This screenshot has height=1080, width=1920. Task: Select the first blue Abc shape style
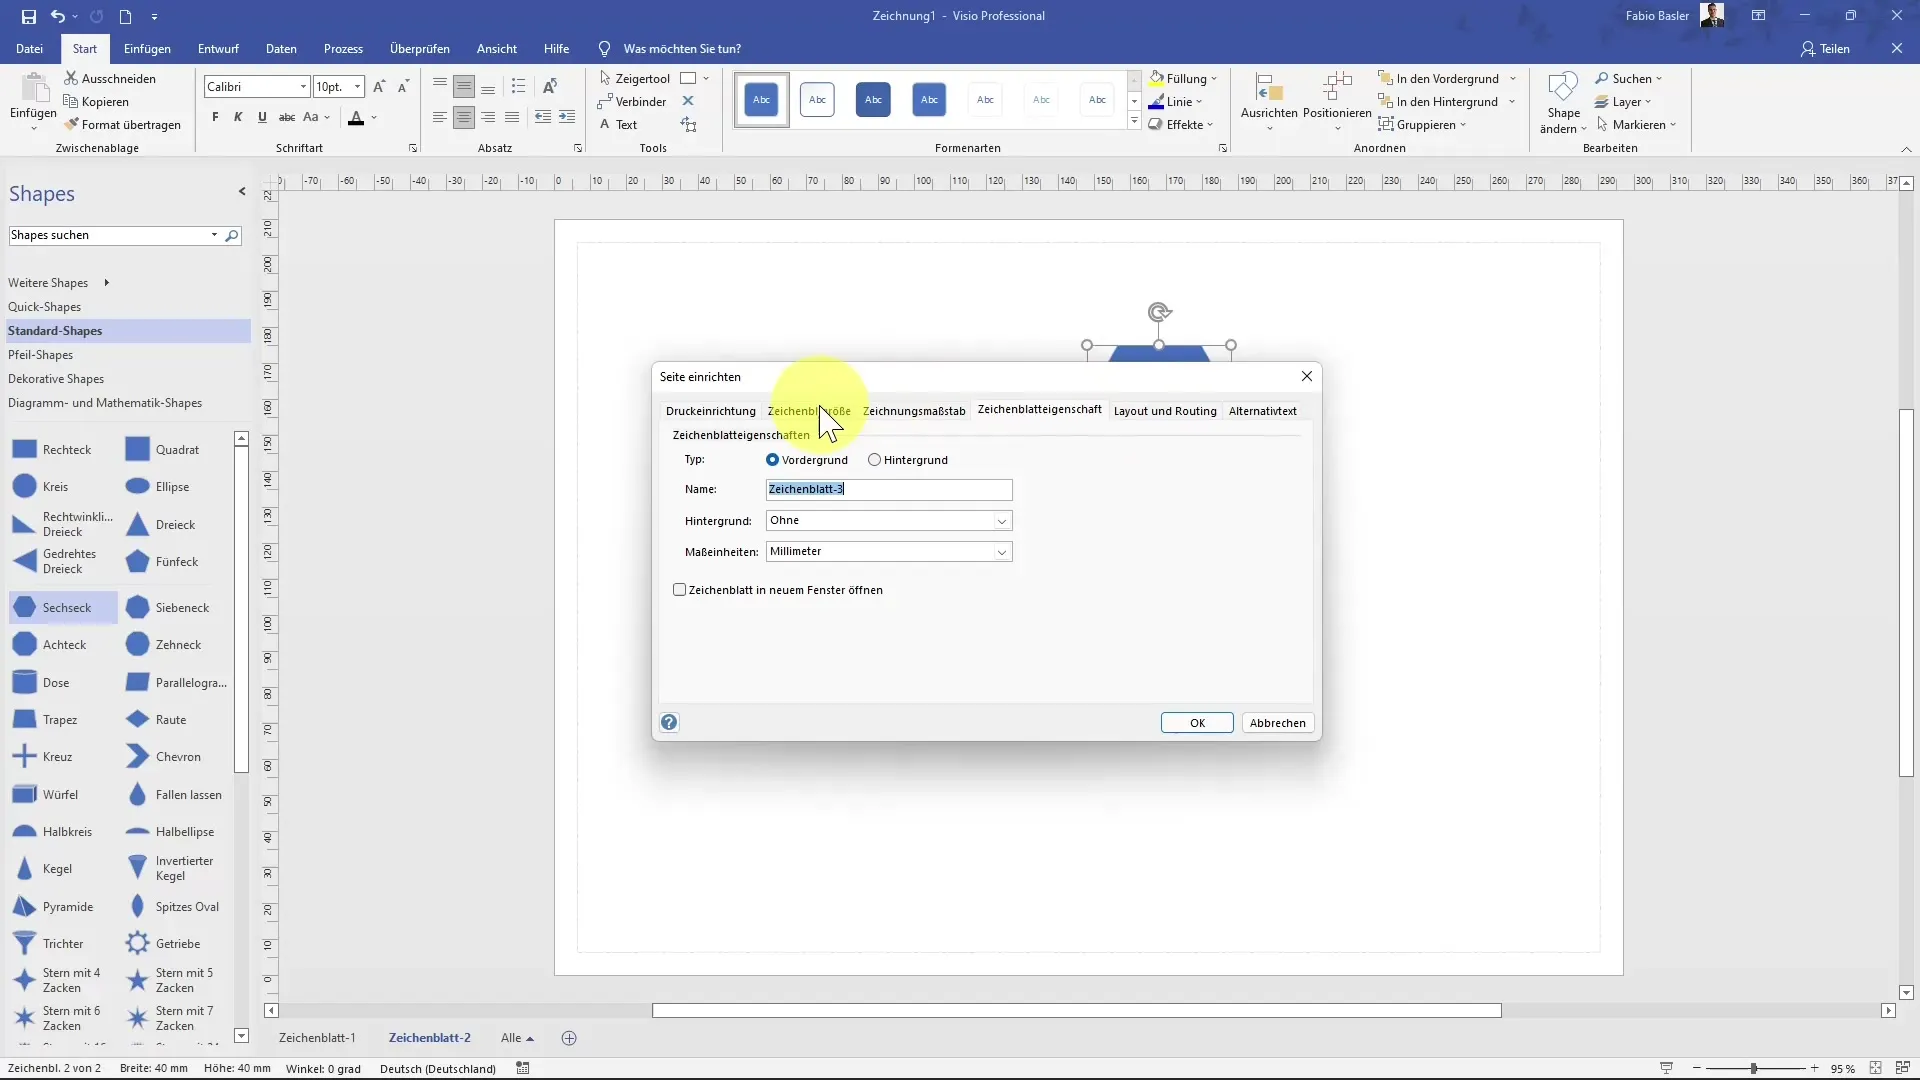(x=762, y=99)
